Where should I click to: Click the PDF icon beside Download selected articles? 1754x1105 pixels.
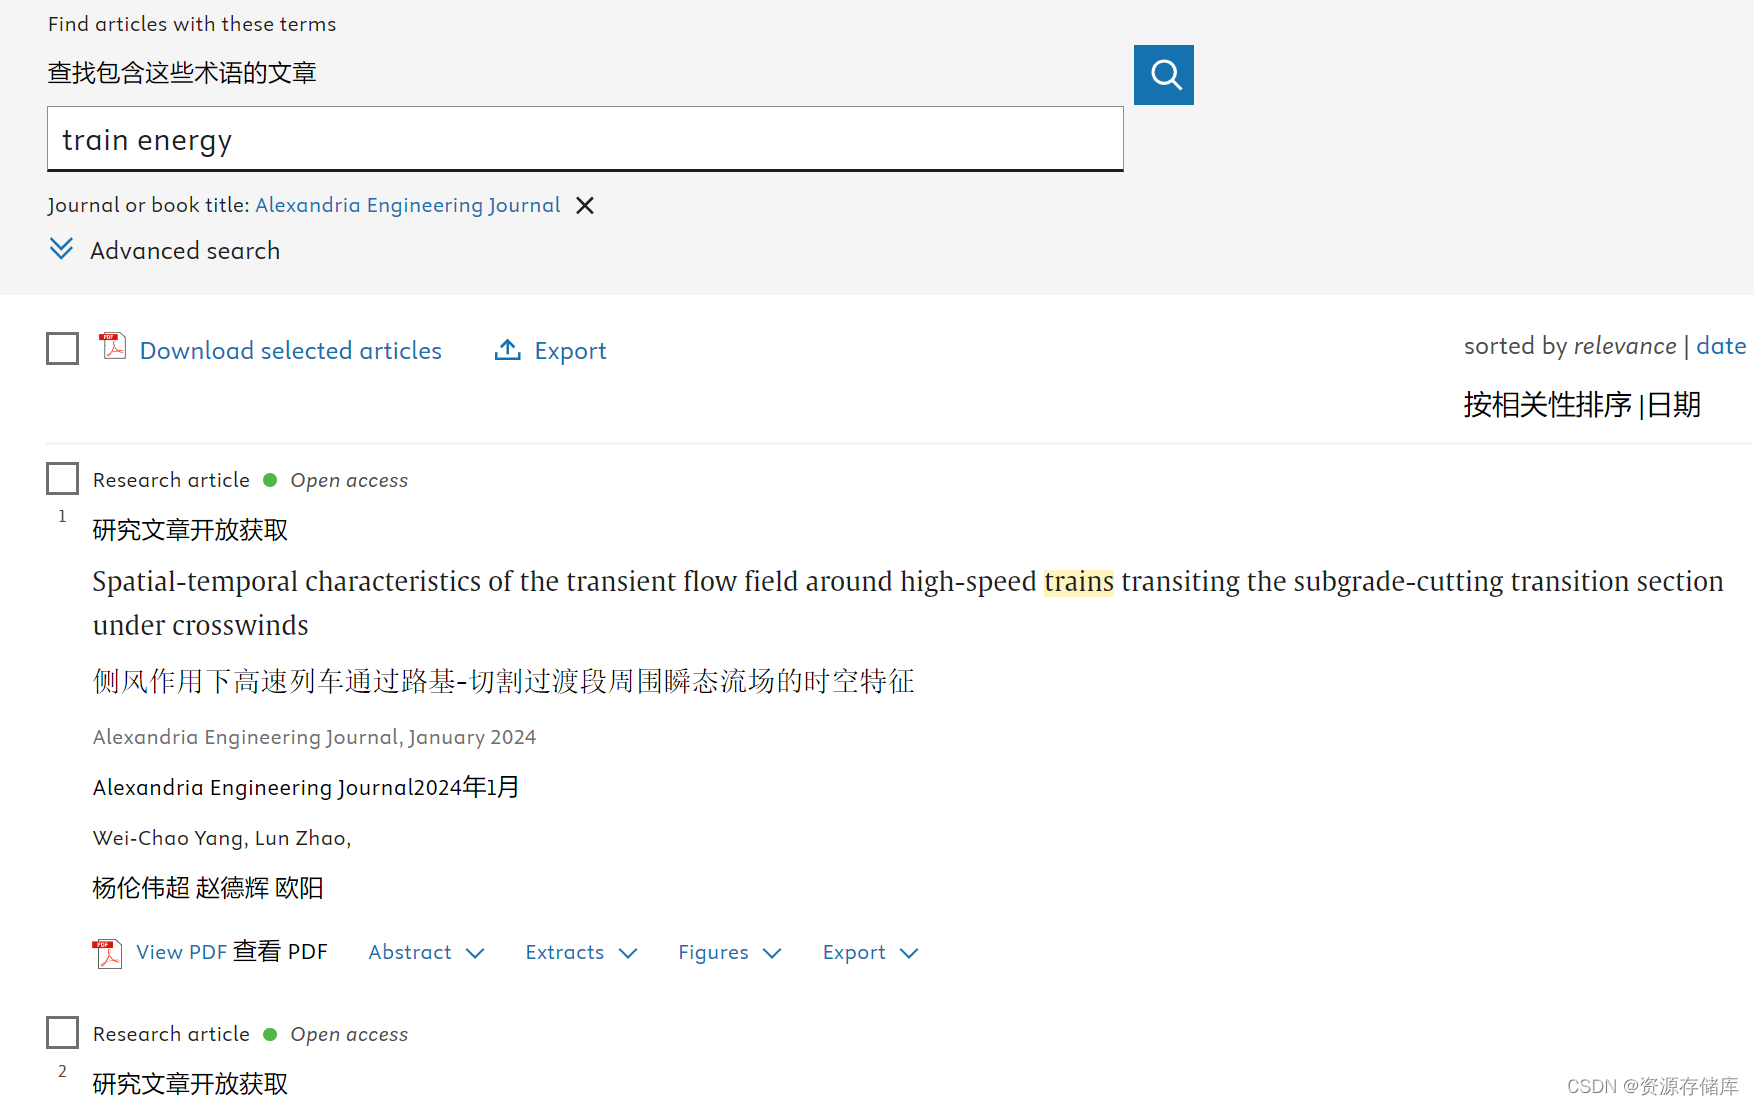point(113,346)
